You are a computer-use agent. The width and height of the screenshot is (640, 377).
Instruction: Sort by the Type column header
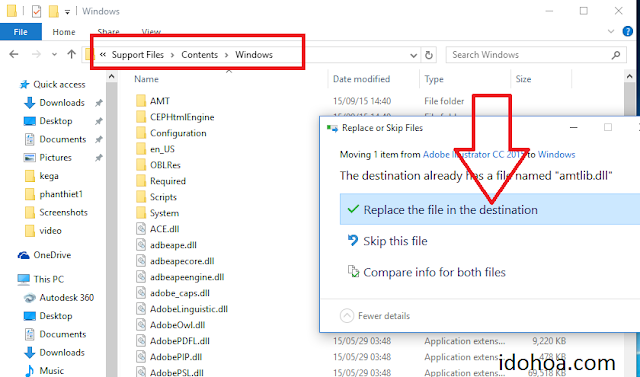[433, 79]
